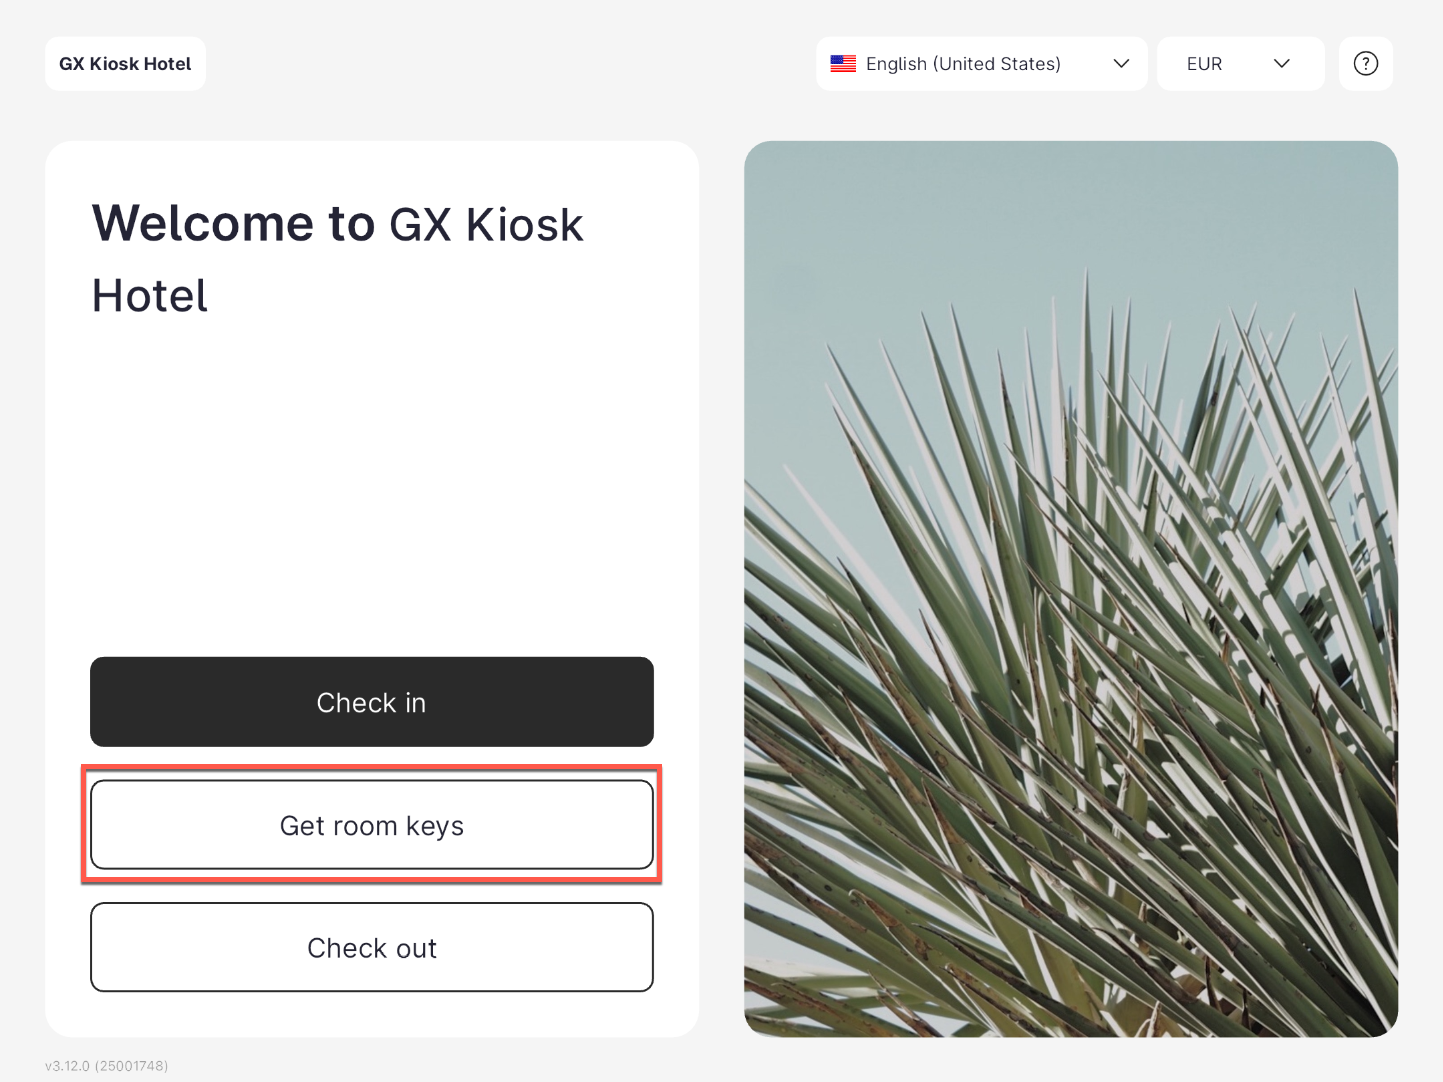This screenshot has width=1443, height=1082.
Task: Expand the EUR currency chevron arrow
Action: 1281,64
